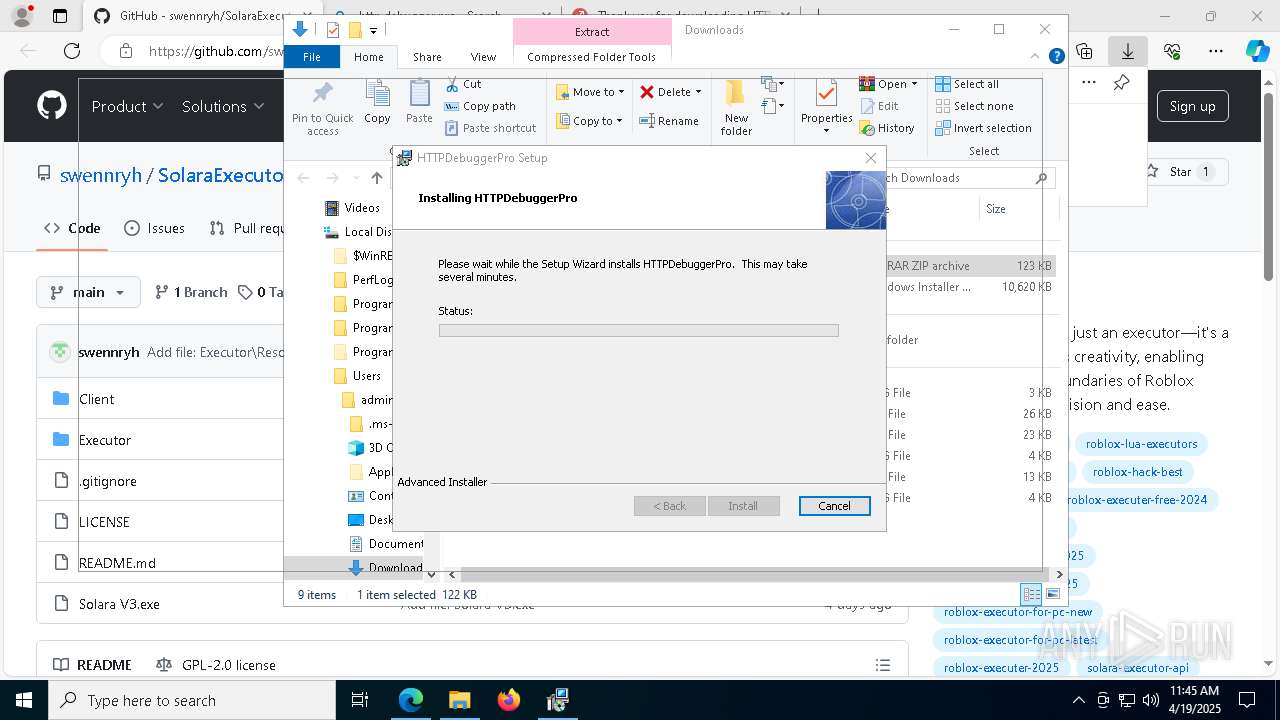Screen dimensions: 1280x720
Task: Click the Explorer search magnifier icon
Action: point(1041,178)
